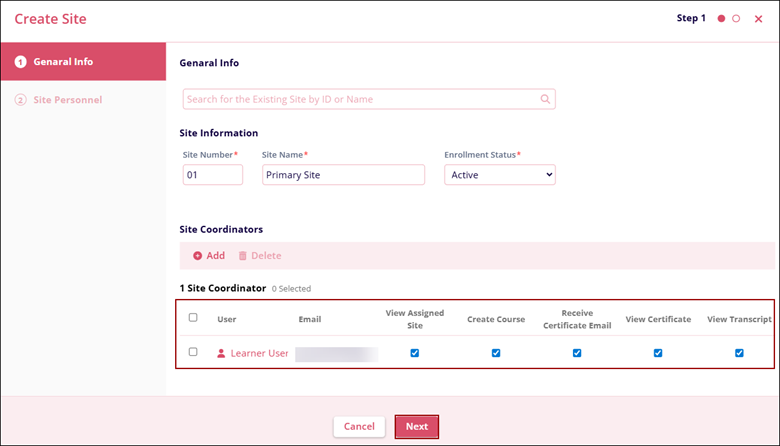This screenshot has height=446, width=780.
Task: Toggle the select-all coordinators checkbox
Action: (193, 318)
